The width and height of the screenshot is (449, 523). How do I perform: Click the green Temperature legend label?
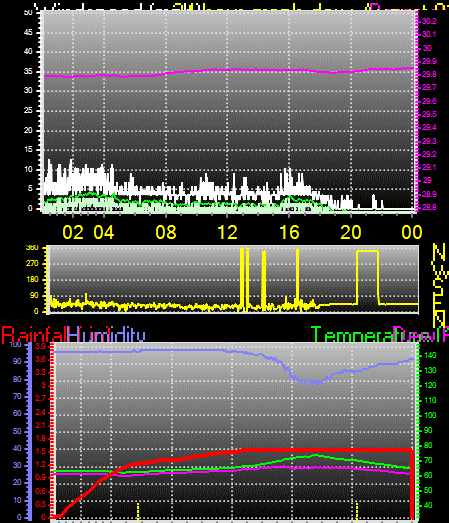(352, 335)
